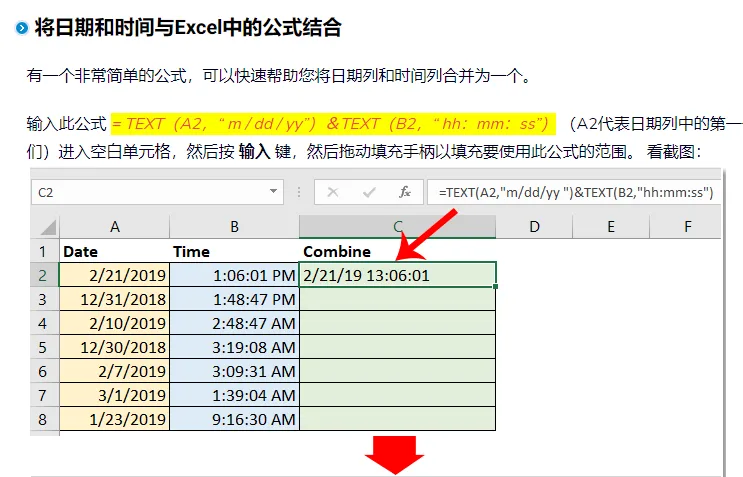Select row 4 header

tap(45, 323)
